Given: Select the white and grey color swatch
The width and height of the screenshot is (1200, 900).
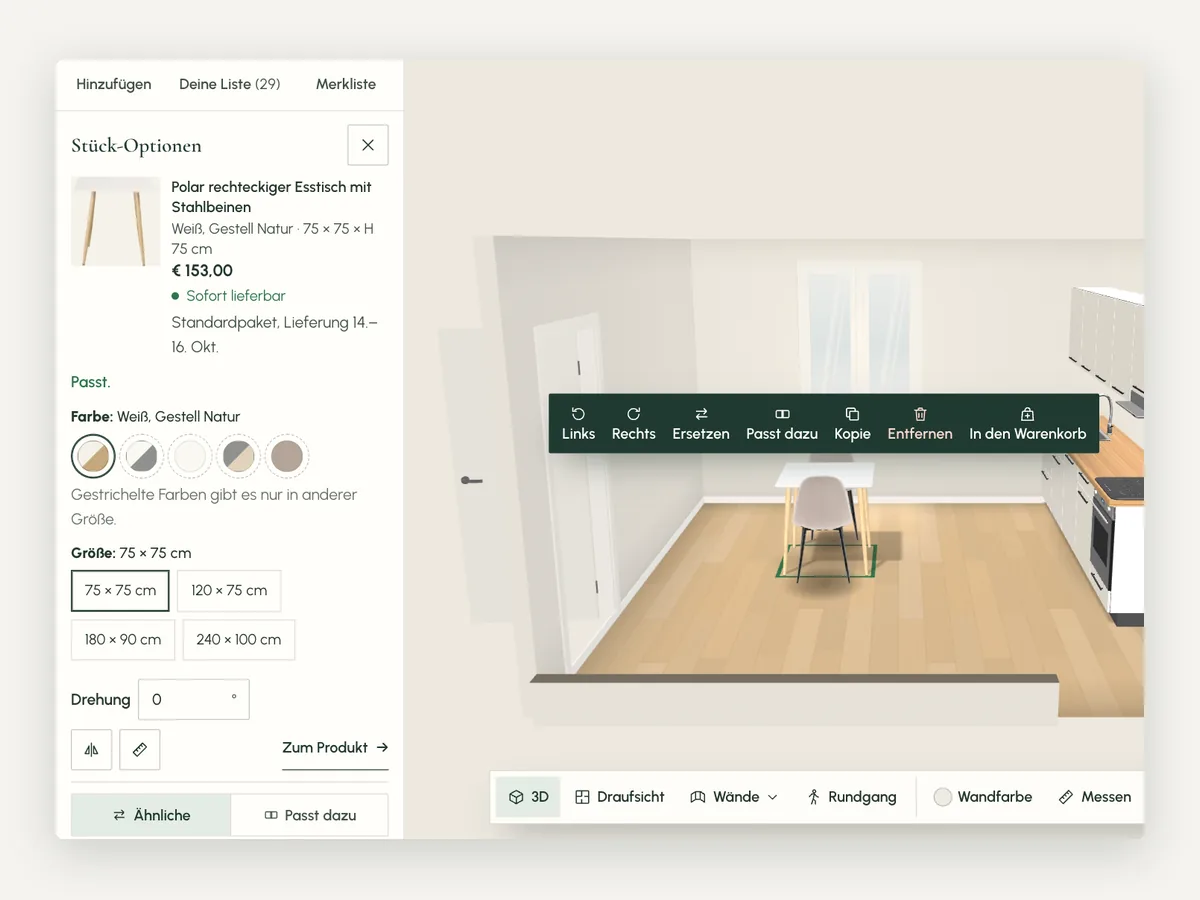Looking at the screenshot, I should tap(141, 457).
